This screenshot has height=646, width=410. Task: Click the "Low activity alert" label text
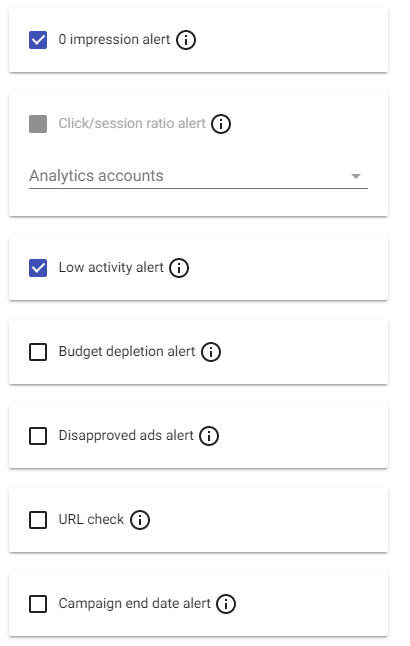111,267
